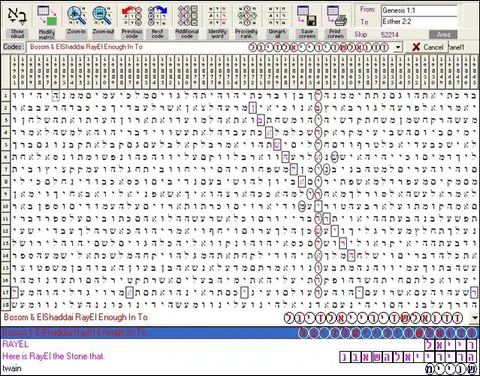This screenshot has height=376, width=480.
Task: Click the matrix row number 9 header
Action: [6, 194]
